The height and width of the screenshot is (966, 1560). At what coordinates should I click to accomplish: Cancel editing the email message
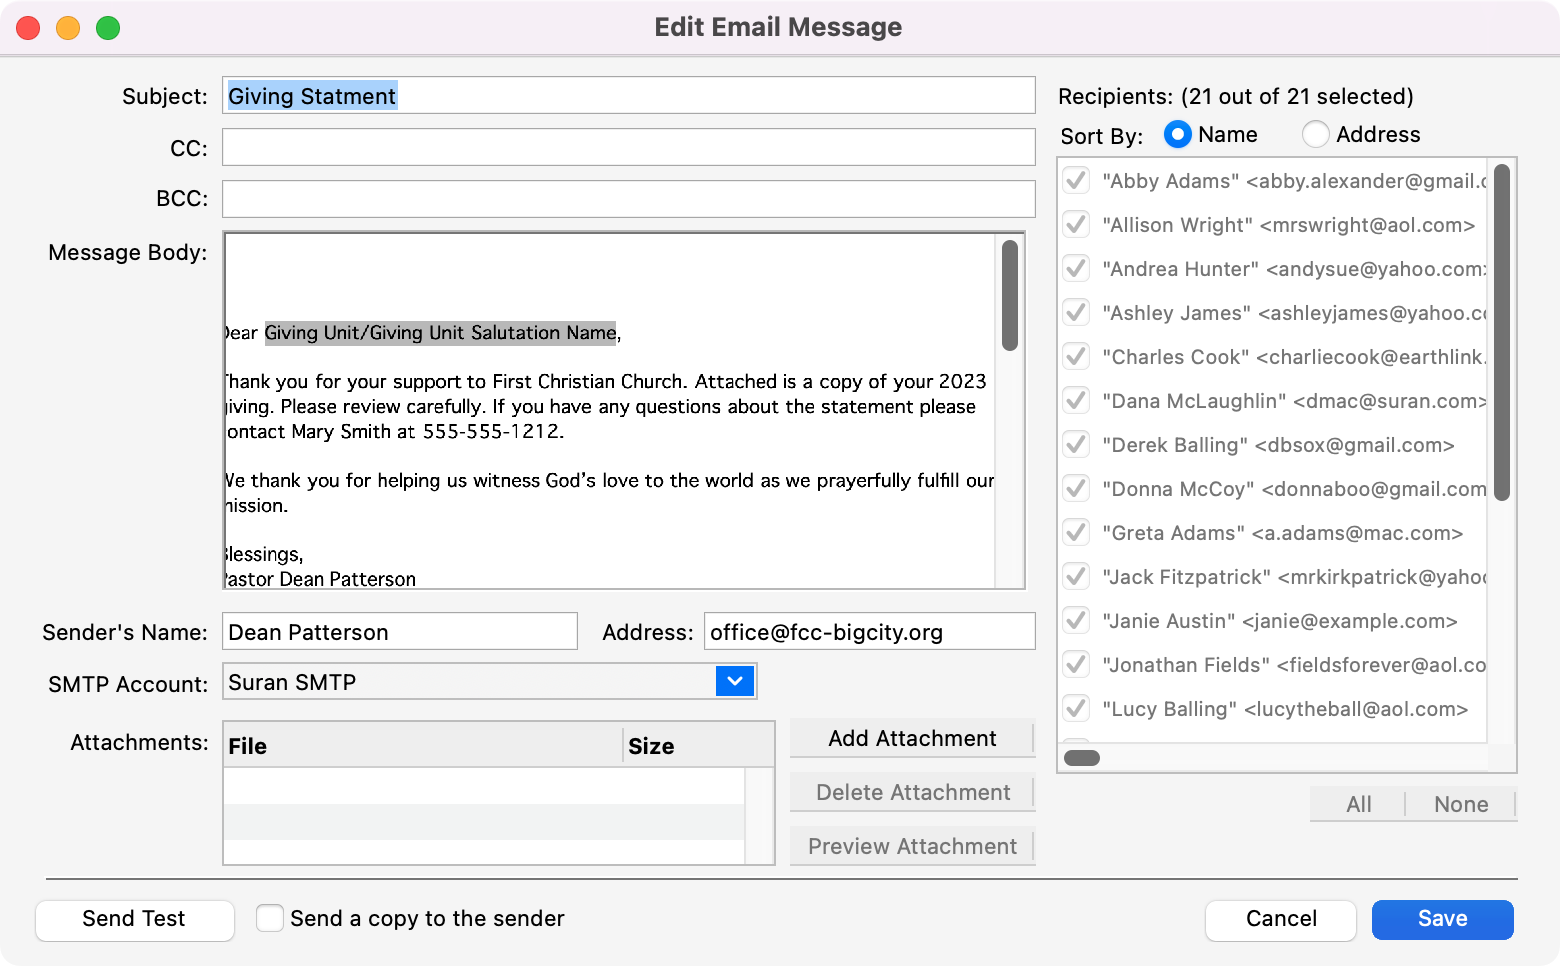coord(1280,919)
